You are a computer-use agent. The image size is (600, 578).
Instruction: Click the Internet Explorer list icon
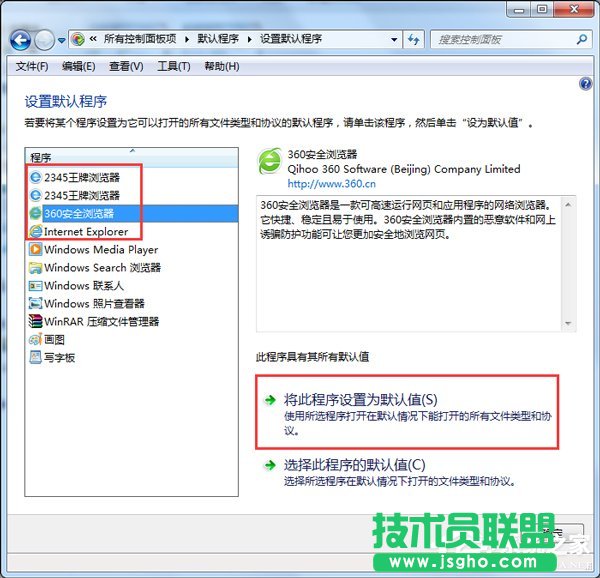pos(36,231)
